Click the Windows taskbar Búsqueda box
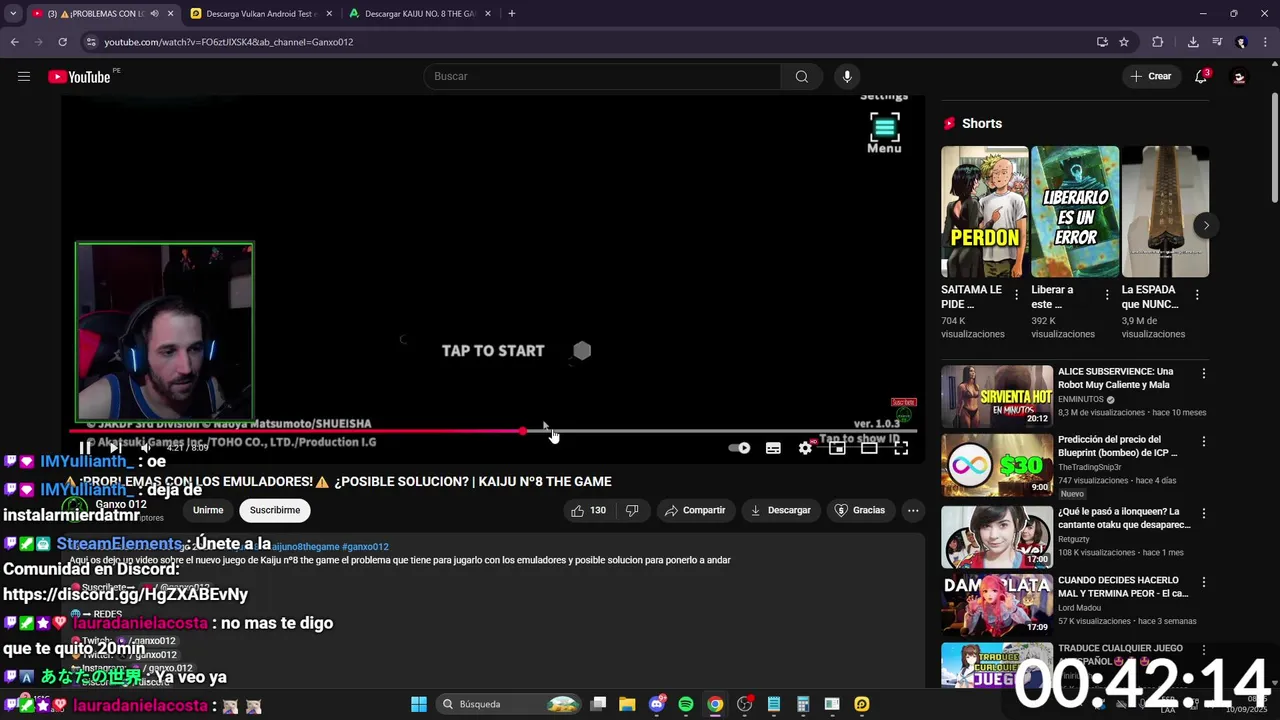Viewport: 1280px width, 720px height. 510,704
